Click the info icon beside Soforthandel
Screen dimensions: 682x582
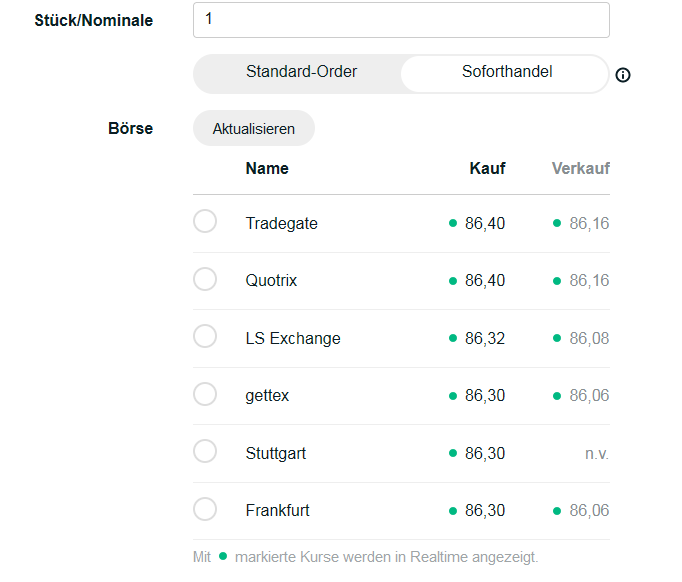[x=623, y=75]
